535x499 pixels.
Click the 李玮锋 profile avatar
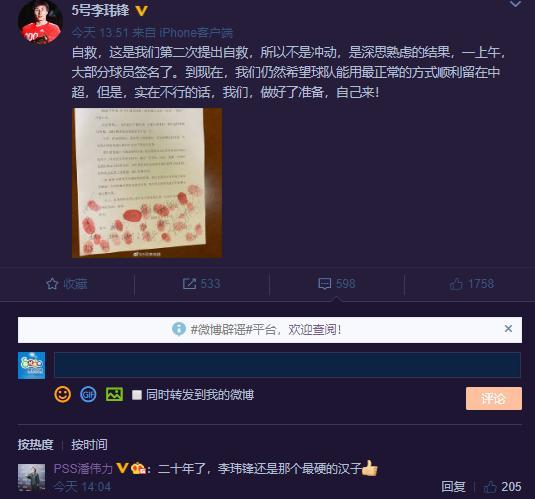tap(40, 22)
